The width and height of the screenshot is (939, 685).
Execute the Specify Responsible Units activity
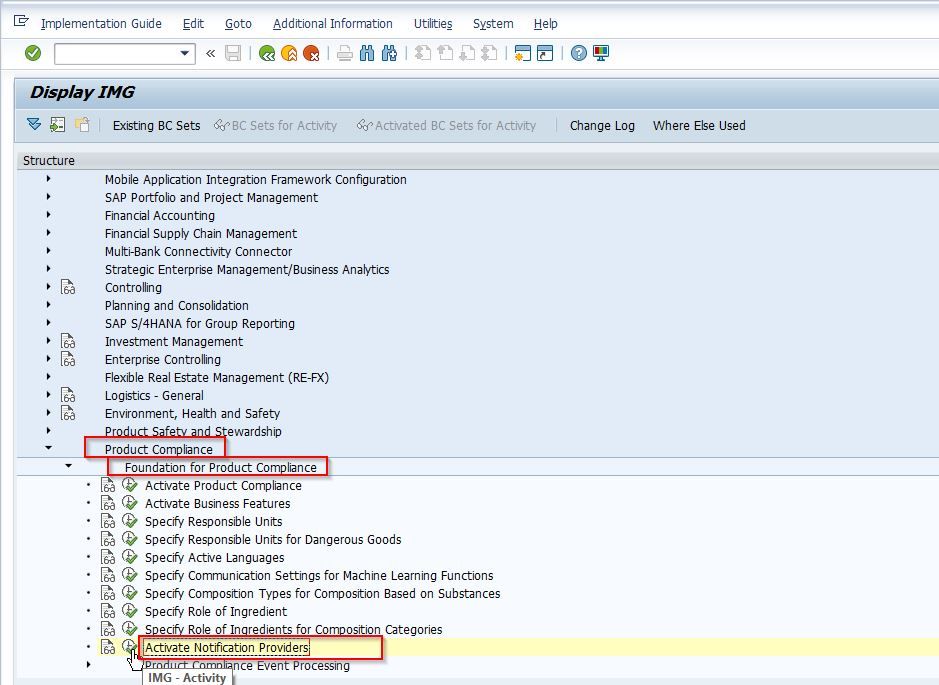[130, 521]
